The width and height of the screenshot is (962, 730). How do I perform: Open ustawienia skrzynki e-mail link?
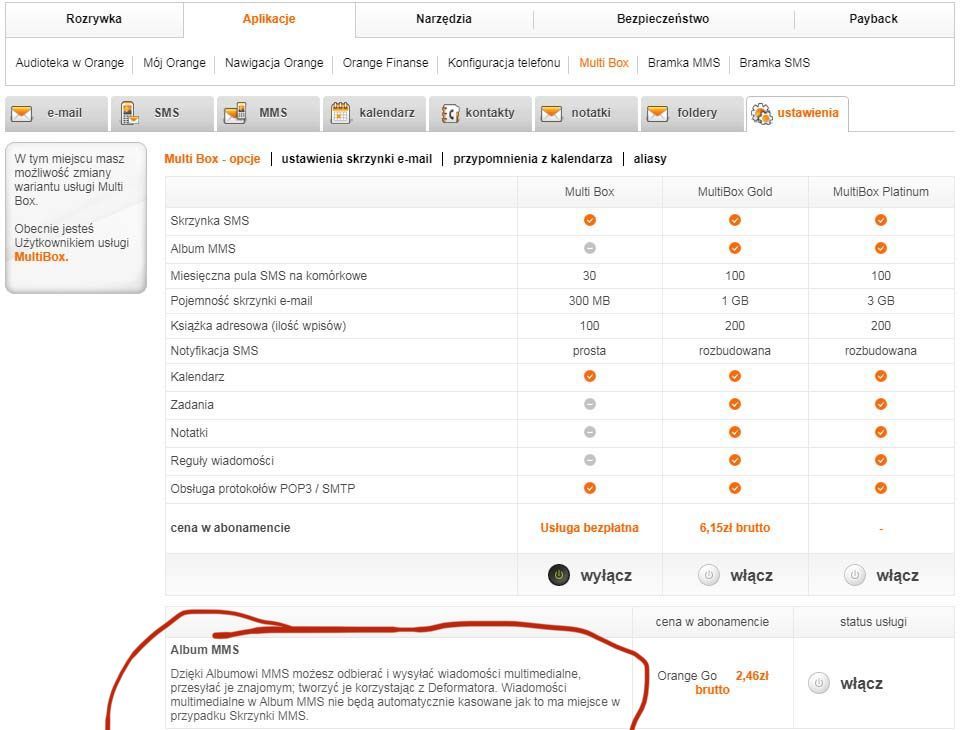point(357,159)
